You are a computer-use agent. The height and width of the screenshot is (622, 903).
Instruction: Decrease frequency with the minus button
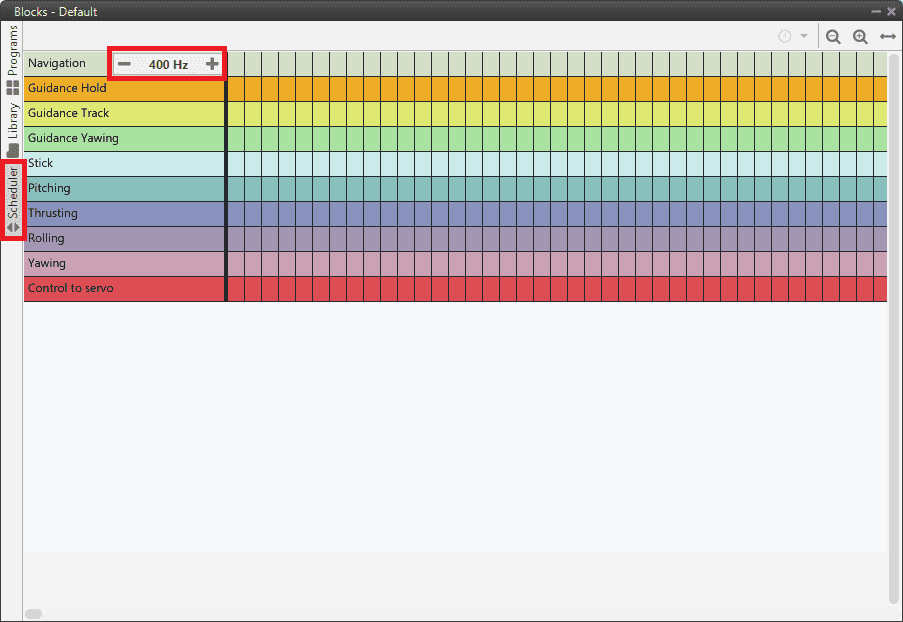(124, 64)
